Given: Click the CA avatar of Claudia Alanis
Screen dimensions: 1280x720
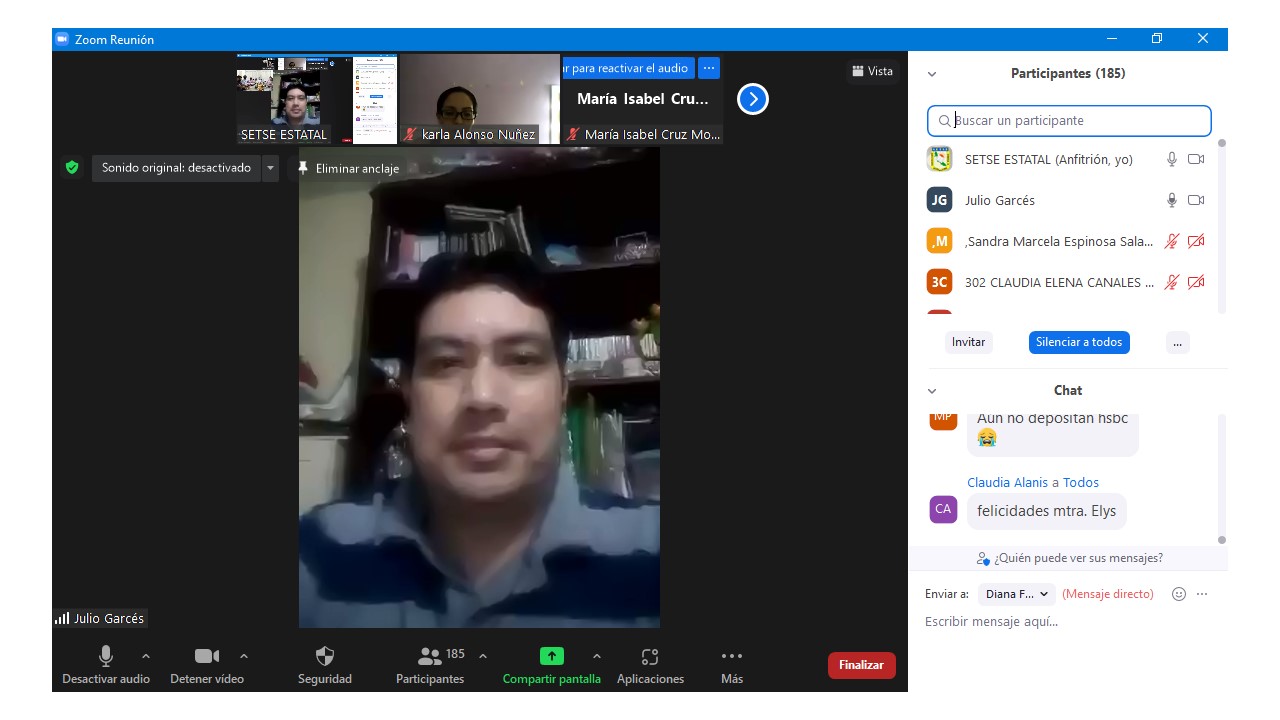Looking at the screenshot, I should (943, 509).
